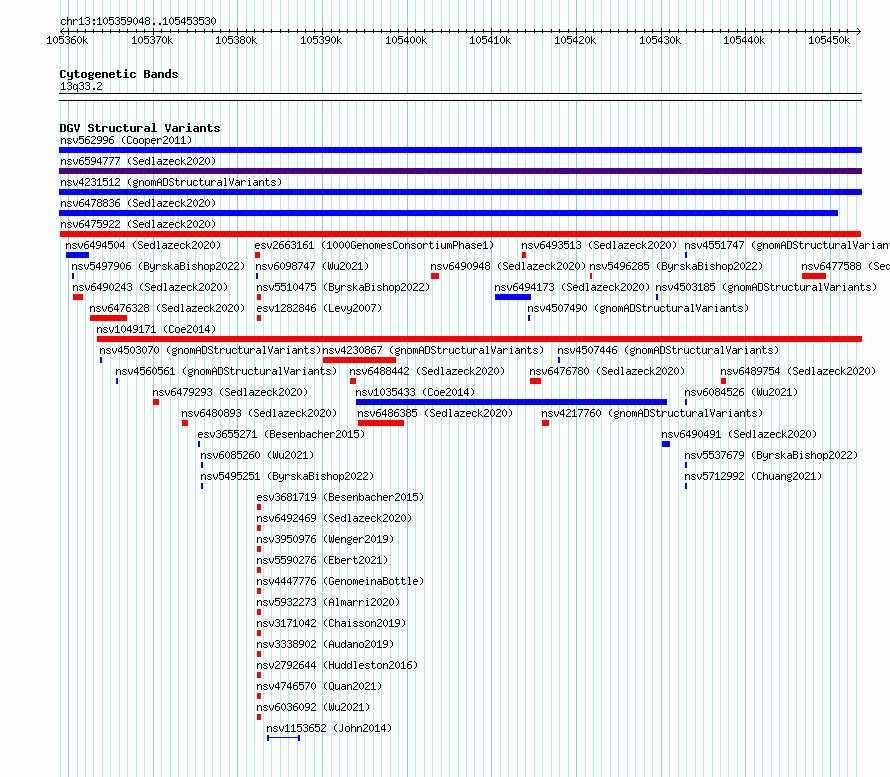Select the blue block under nsv6490491
This screenshot has width=890, height=777.
666,444
